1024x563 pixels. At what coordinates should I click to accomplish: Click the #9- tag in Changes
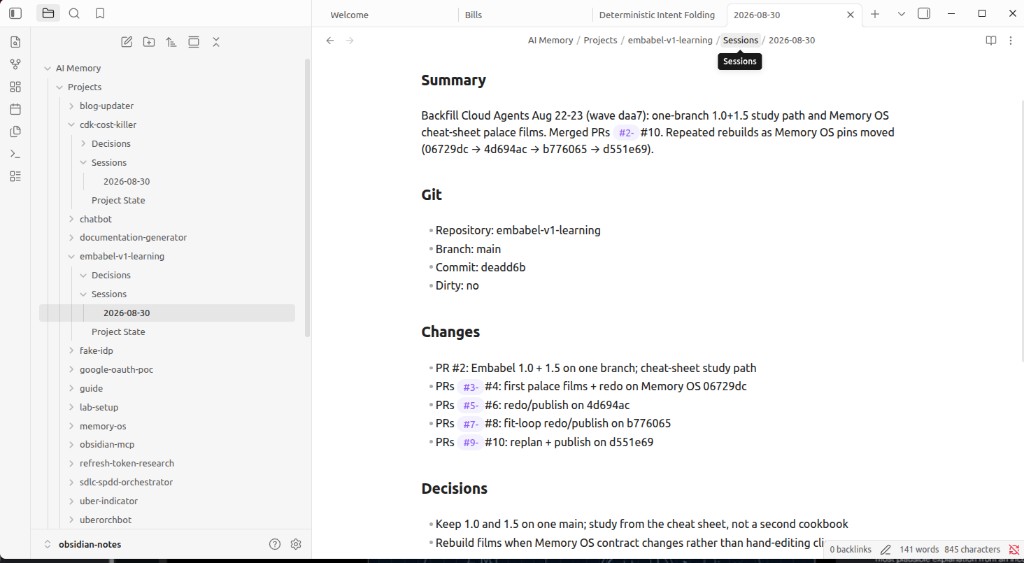click(x=470, y=443)
